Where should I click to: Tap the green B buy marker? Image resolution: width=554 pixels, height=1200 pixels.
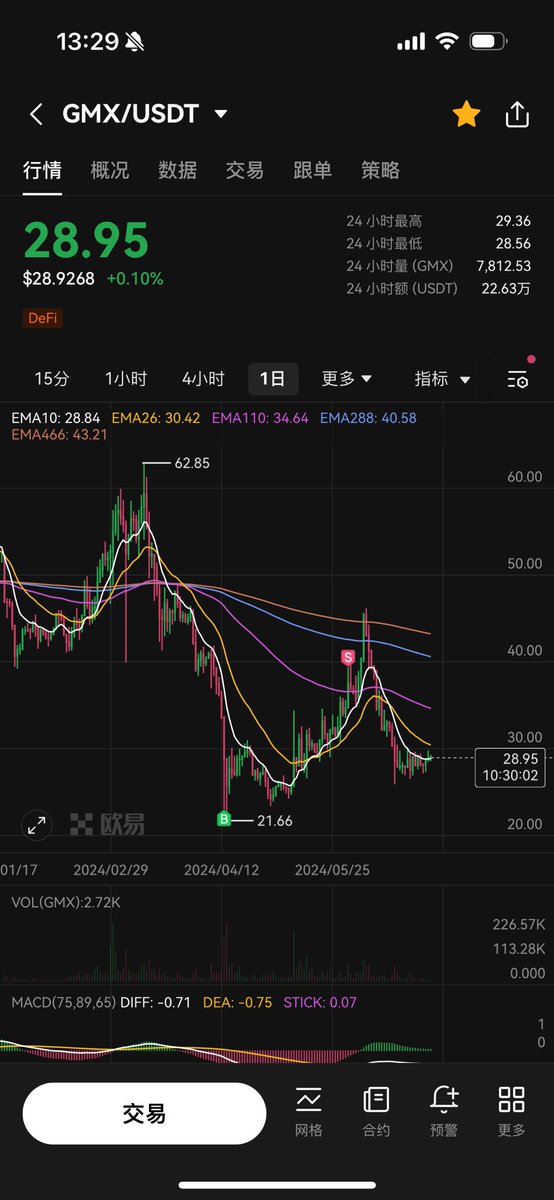pos(224,819)
